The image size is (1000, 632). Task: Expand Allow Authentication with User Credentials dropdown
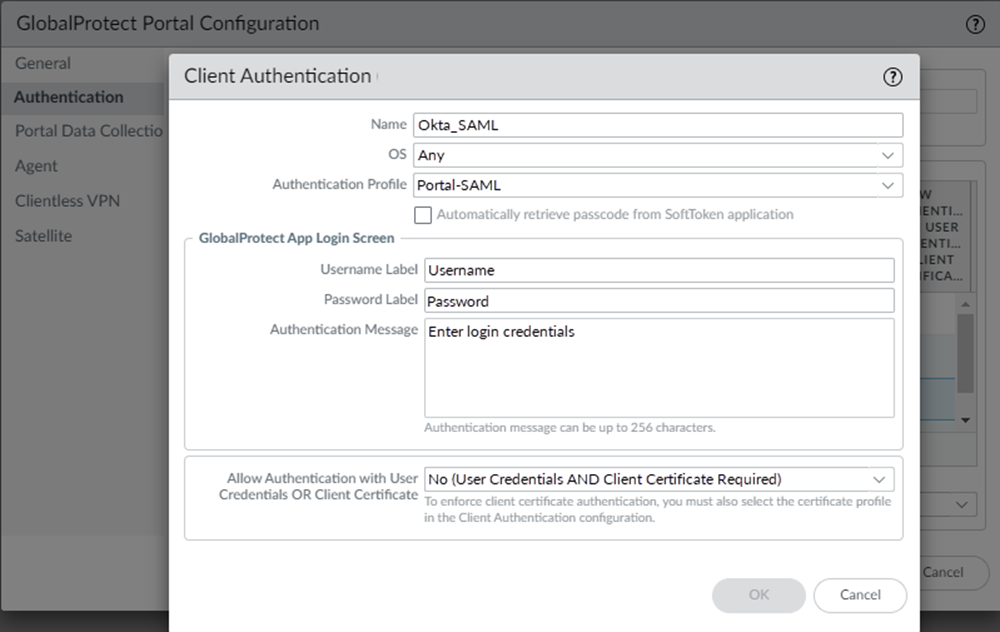pos(880,480)
